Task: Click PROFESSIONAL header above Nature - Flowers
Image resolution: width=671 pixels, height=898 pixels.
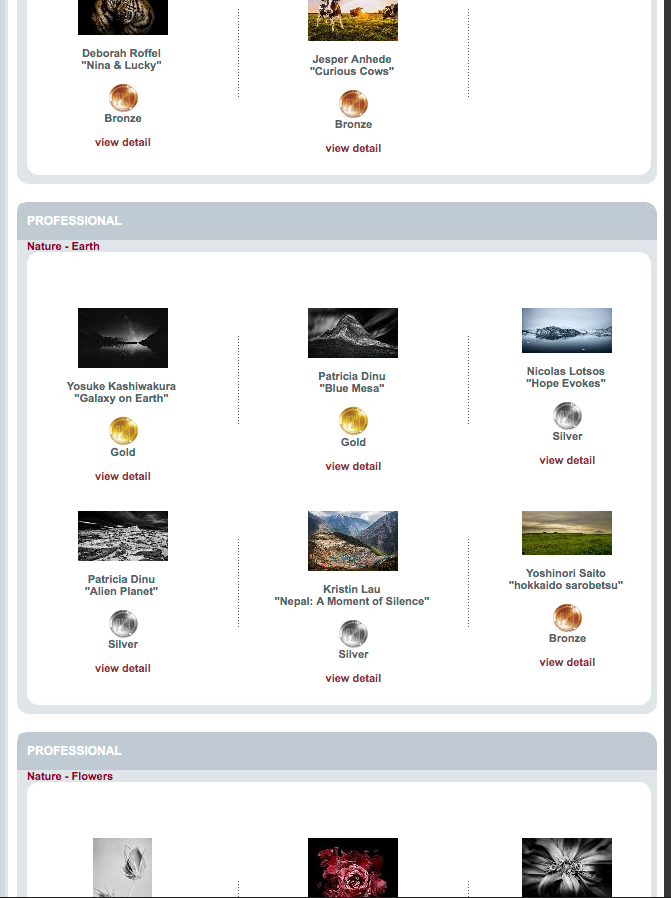Action: coord(74,750)
